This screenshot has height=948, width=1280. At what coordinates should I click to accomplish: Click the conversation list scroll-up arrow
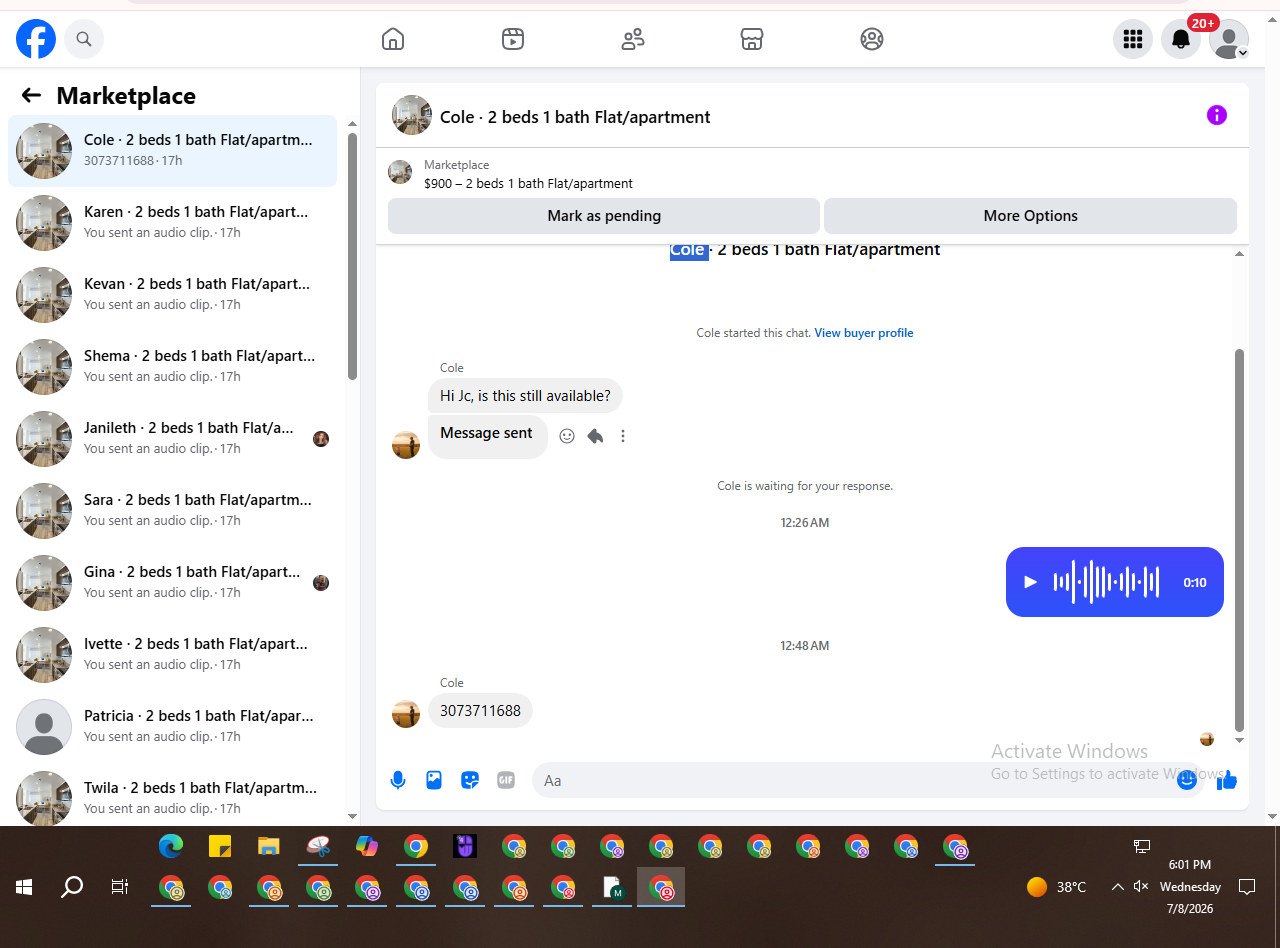point(352,123)
